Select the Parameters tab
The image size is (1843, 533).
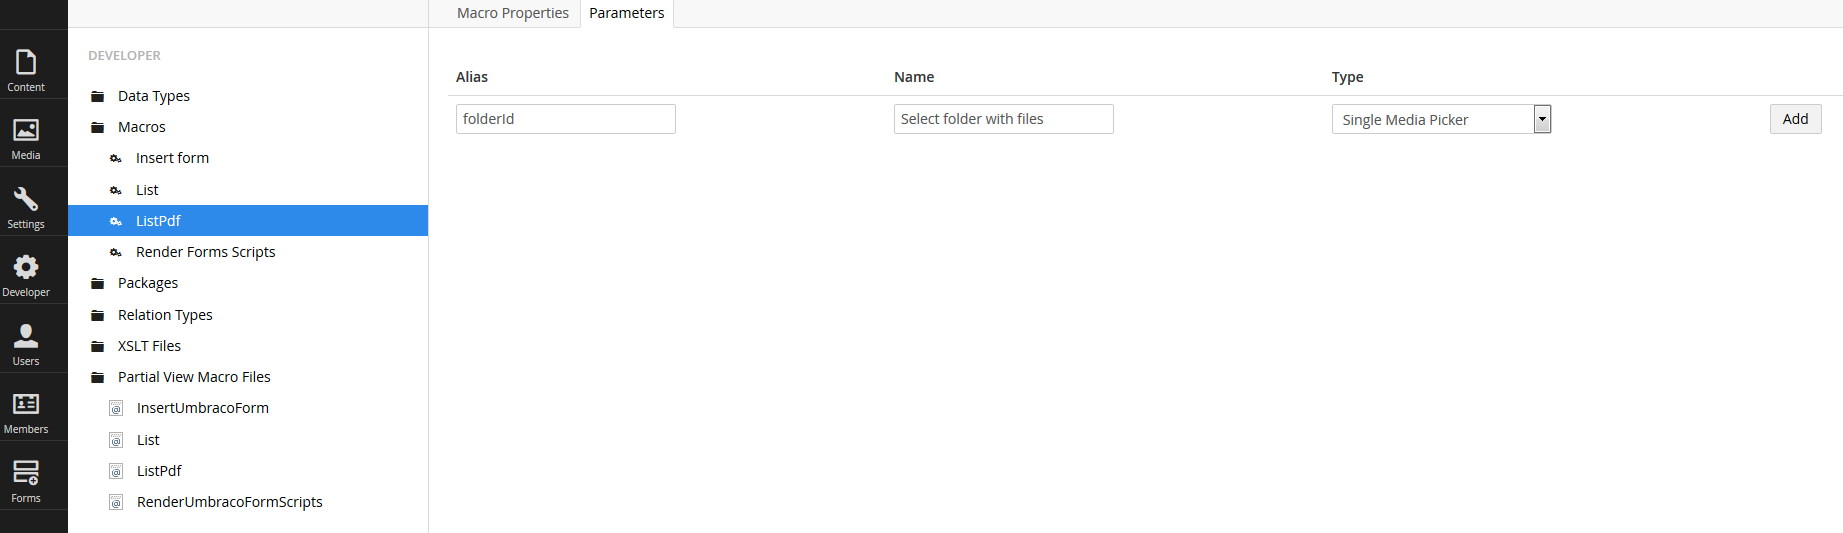click(627, 13)
